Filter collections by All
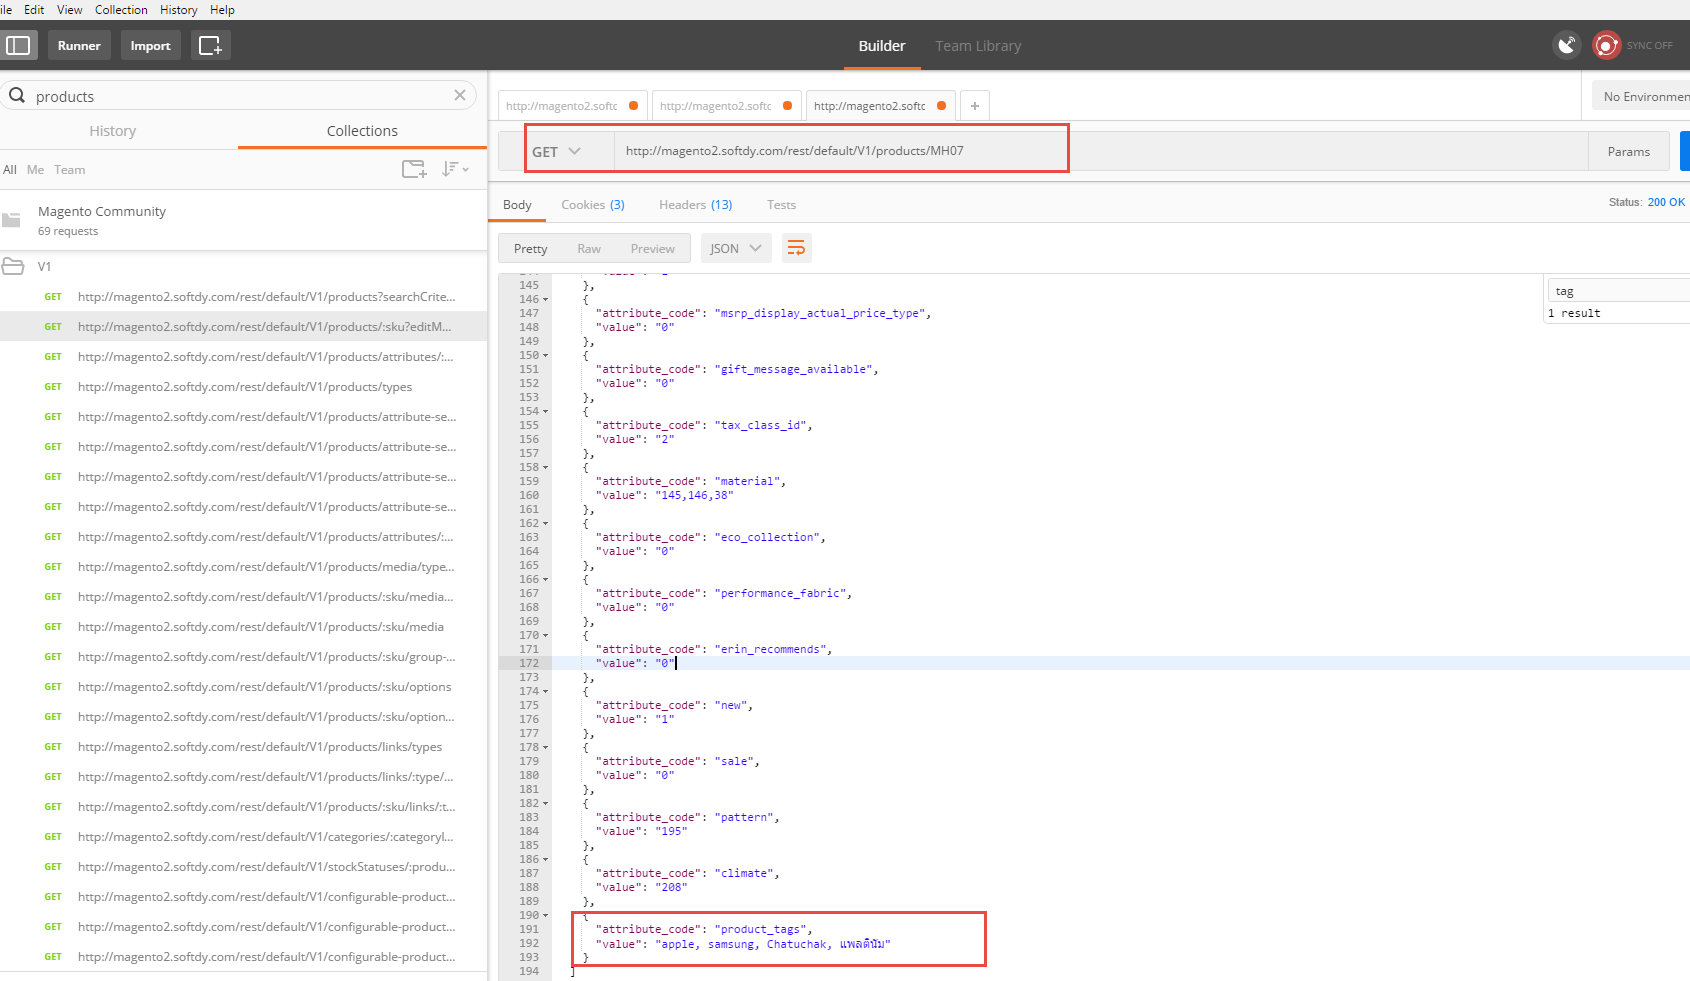 (10, 169)
